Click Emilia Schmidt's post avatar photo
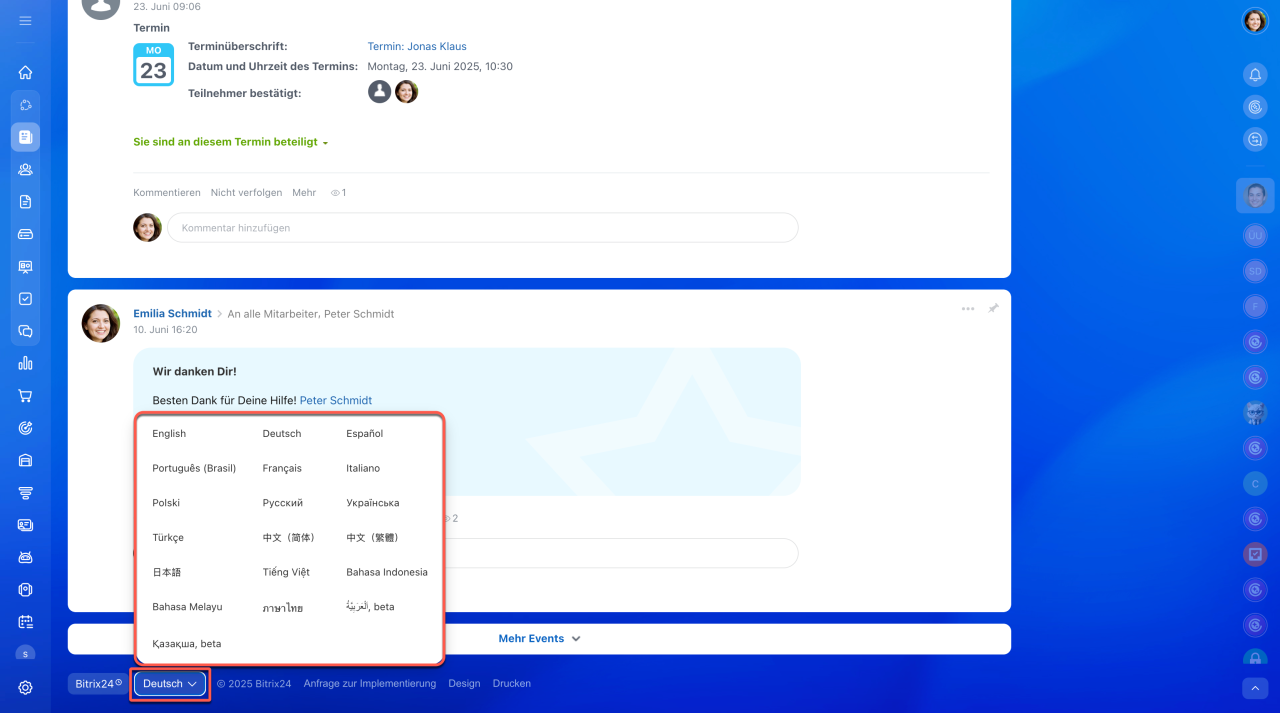The image size is (1280, 713). click(x=101, y=323)
